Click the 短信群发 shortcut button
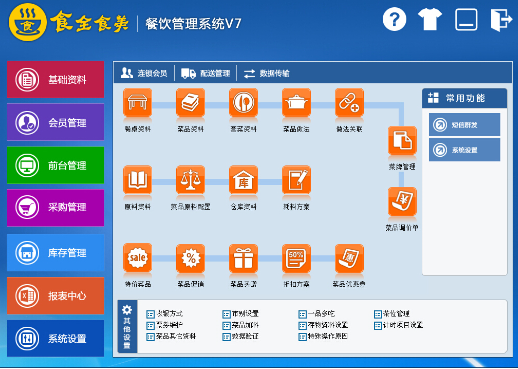This screenshot has width=518, height=369. (x=464, y=125)
